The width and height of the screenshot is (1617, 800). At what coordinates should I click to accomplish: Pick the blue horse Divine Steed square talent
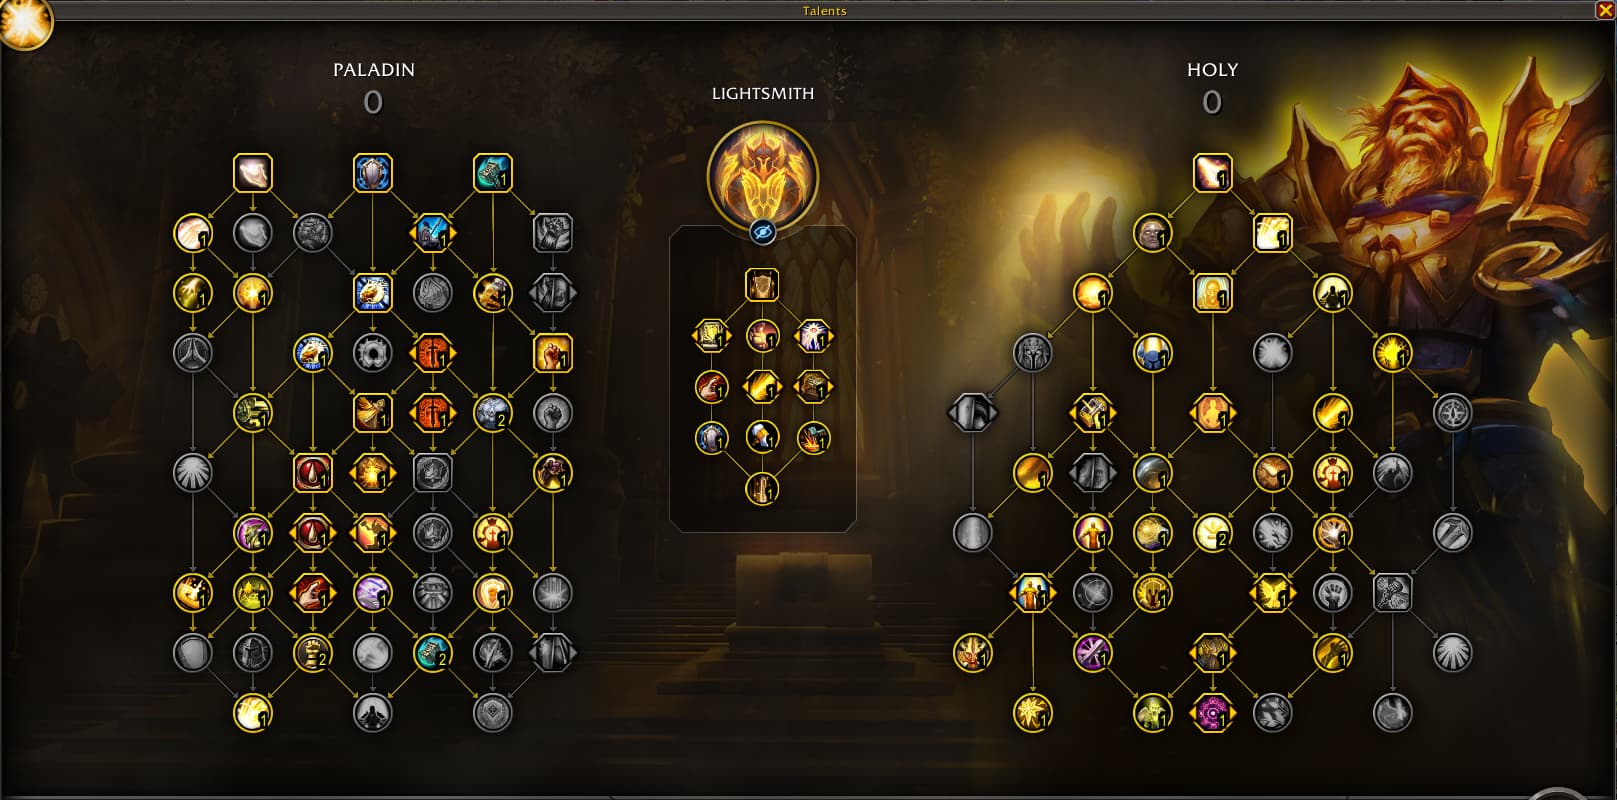click(x=373, y=293)
